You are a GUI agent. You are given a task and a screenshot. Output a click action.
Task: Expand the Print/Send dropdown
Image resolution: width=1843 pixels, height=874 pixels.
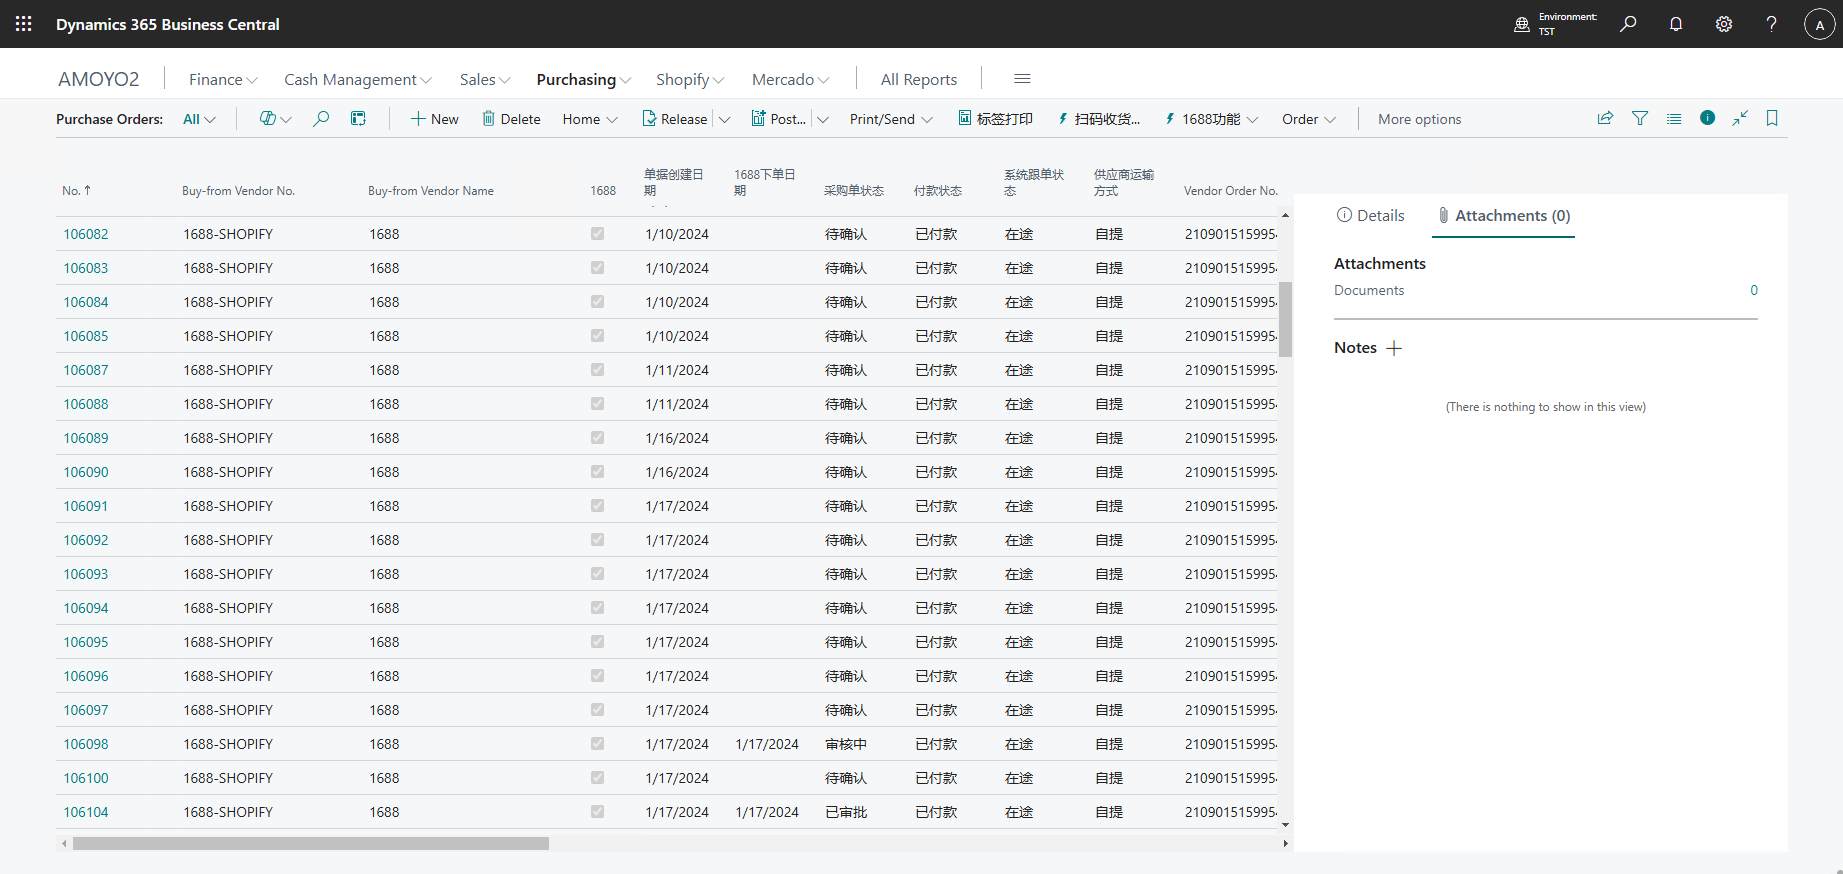[x=890, y=119]
